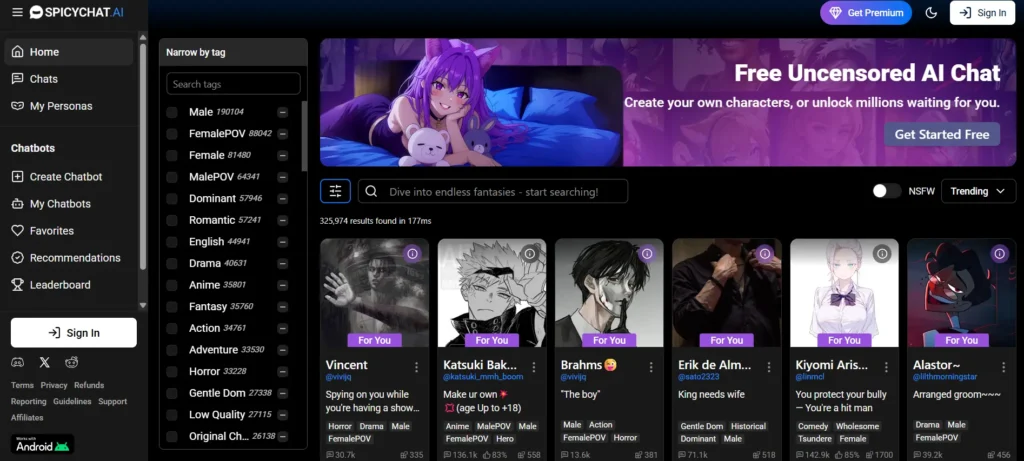Check the Male tag checkbox
The image size is (1024, 461).
(x=172, y=112)
